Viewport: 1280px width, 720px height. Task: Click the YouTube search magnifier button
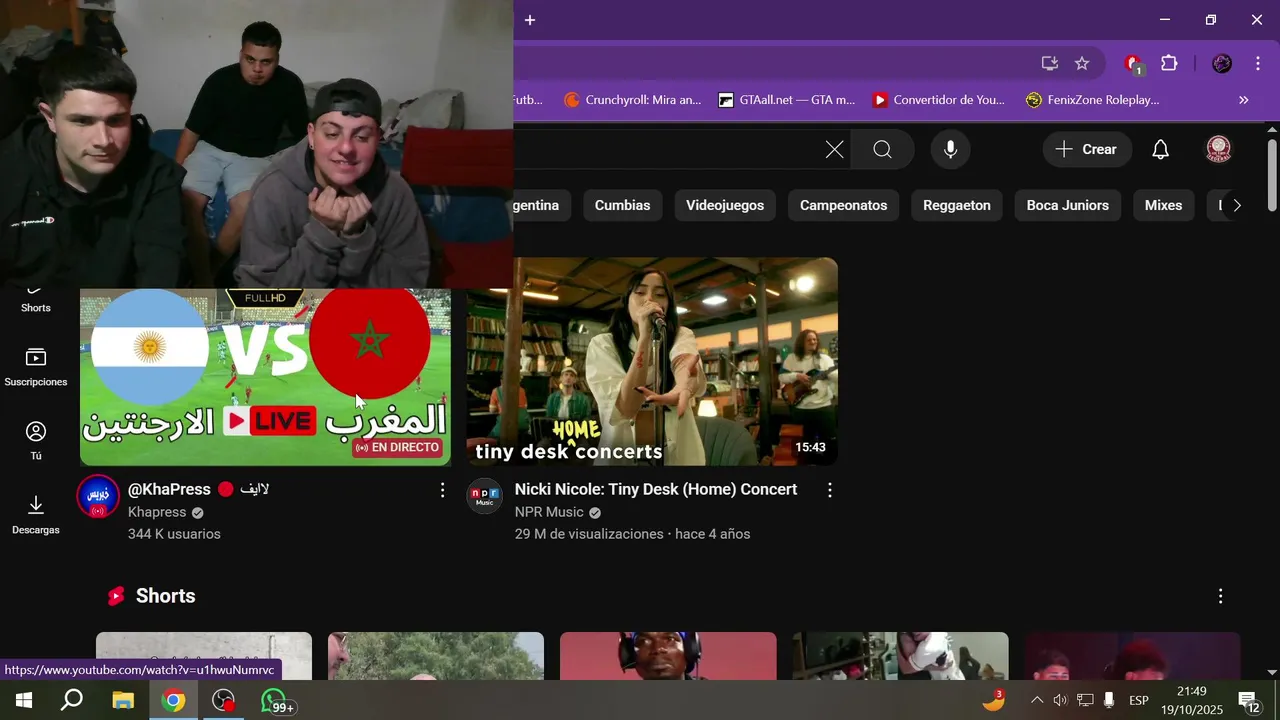point(882,149)
